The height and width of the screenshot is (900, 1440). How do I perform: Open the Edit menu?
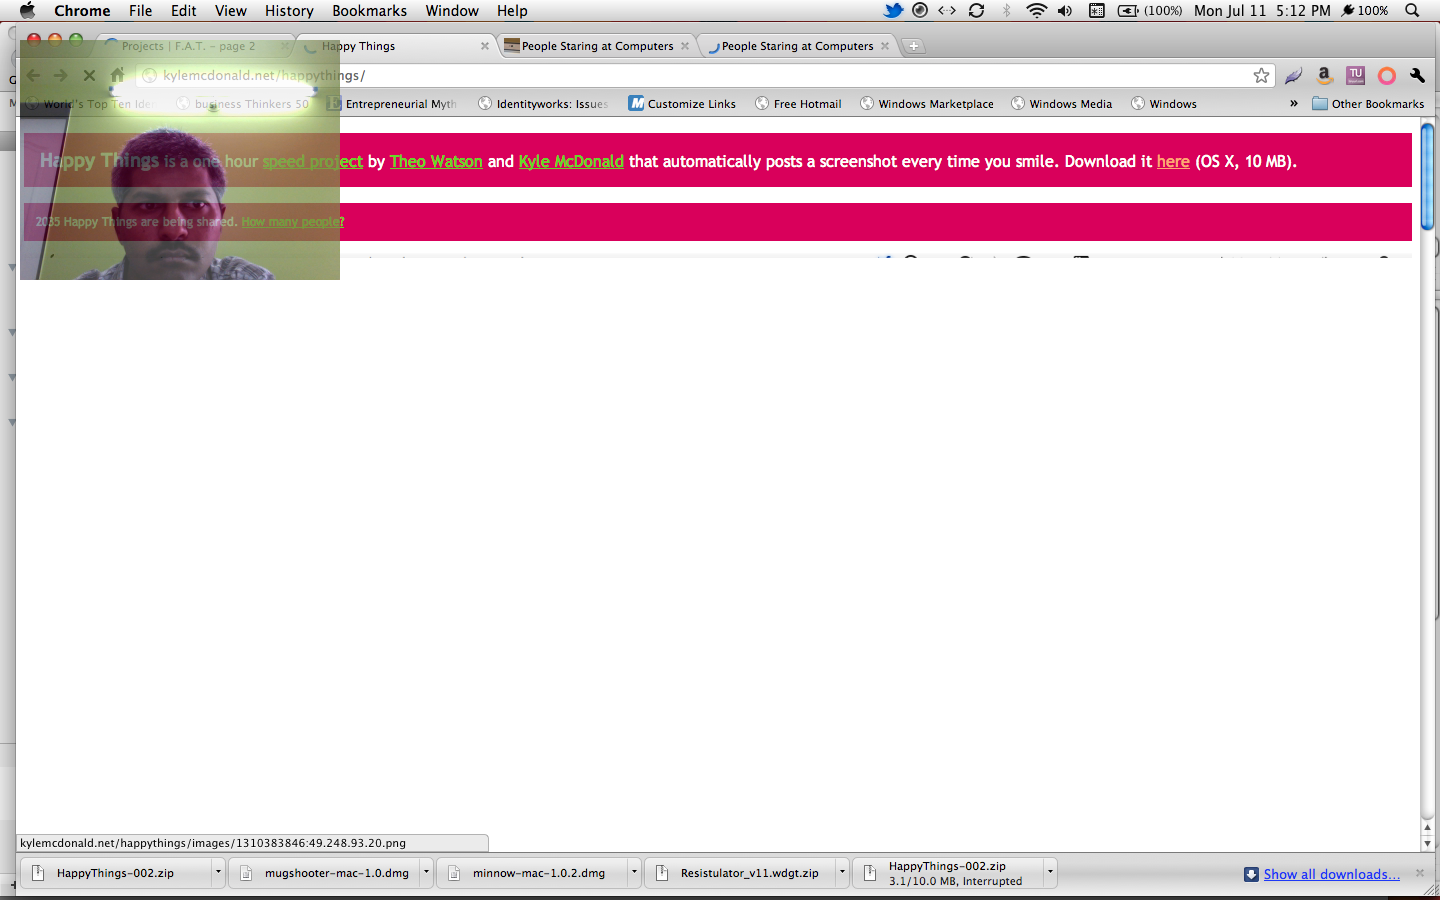point(183,10)
